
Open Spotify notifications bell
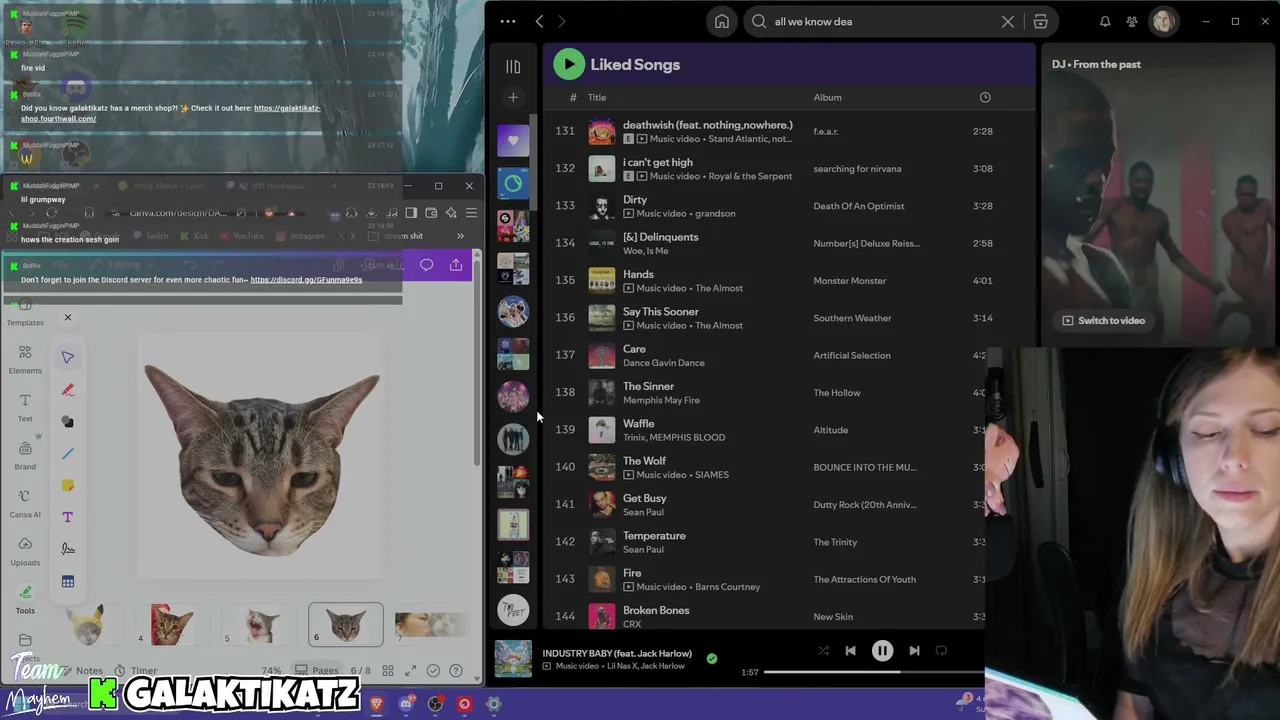pyautogui.click(x=1105, y=21)
